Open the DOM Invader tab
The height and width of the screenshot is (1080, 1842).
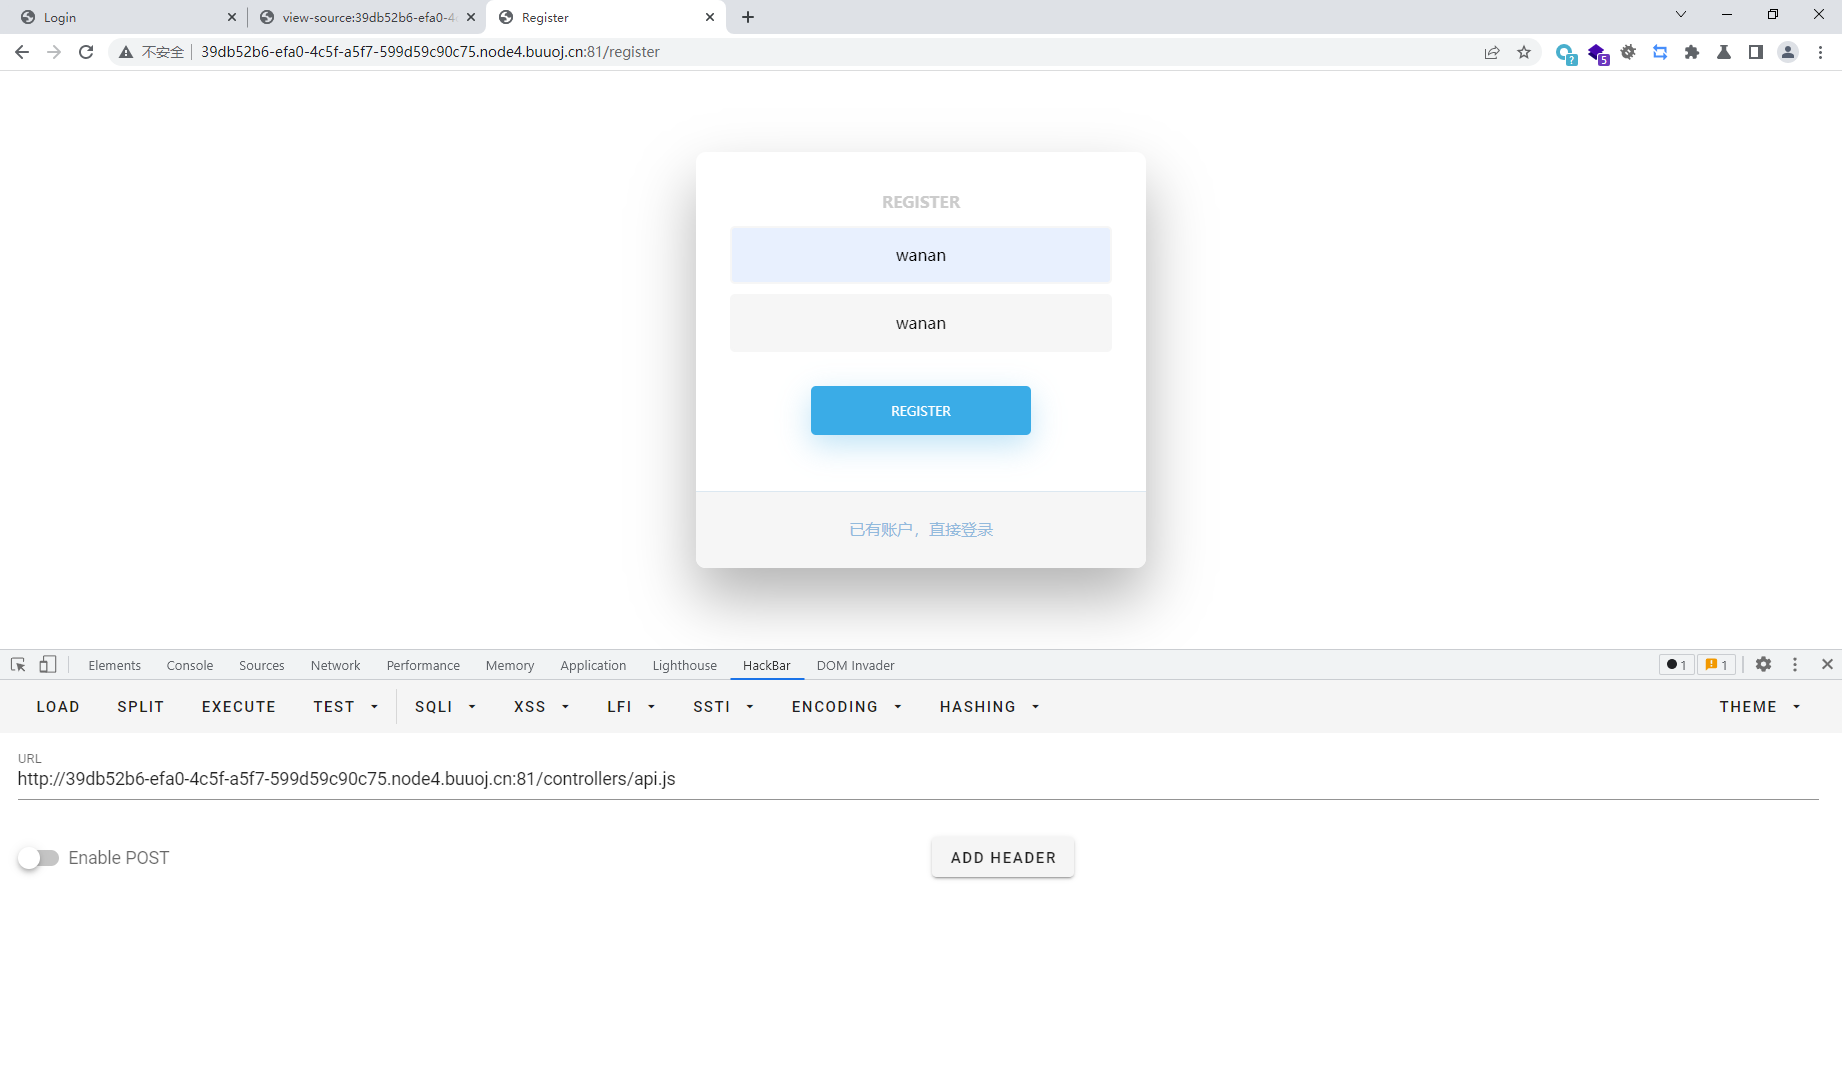coord(855,665)
